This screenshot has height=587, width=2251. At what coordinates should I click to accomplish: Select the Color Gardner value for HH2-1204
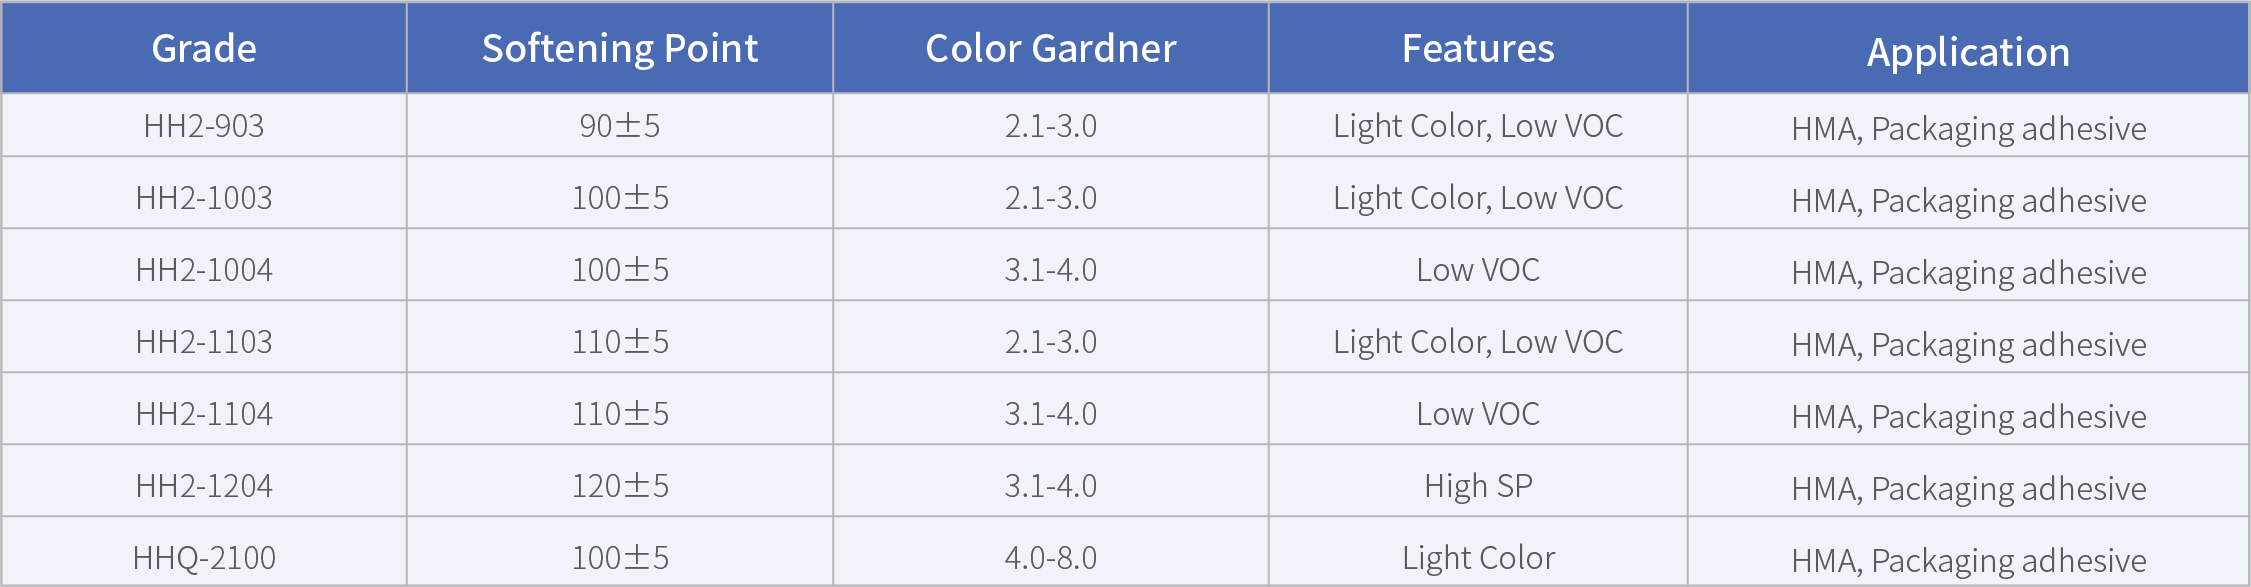pyautogui.click(x=1050, y=486)
